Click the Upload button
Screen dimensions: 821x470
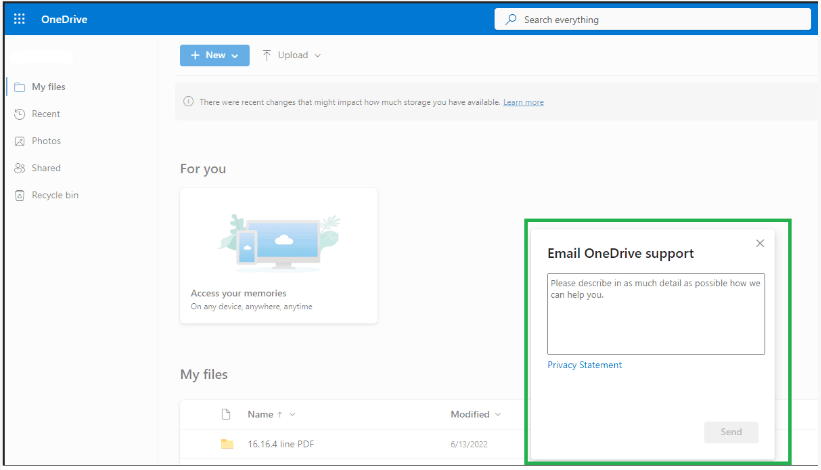coord(291,55)
